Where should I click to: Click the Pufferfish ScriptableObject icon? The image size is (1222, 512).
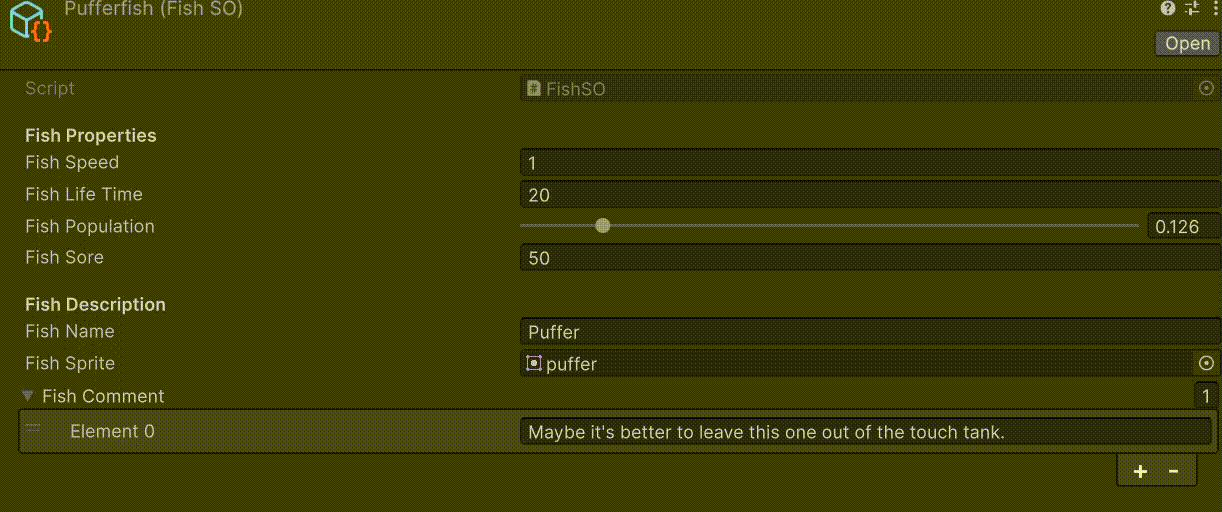coord(27,20)
